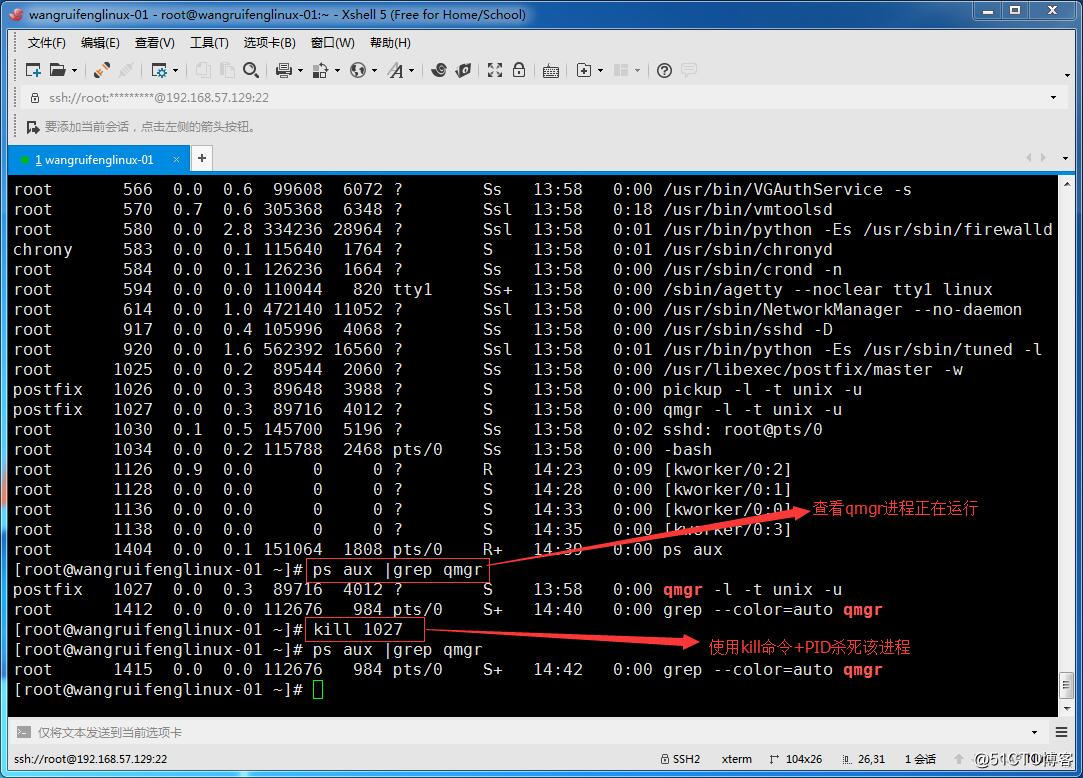
Task: Toggle full screen icon
Action: [x=495, y=70]
